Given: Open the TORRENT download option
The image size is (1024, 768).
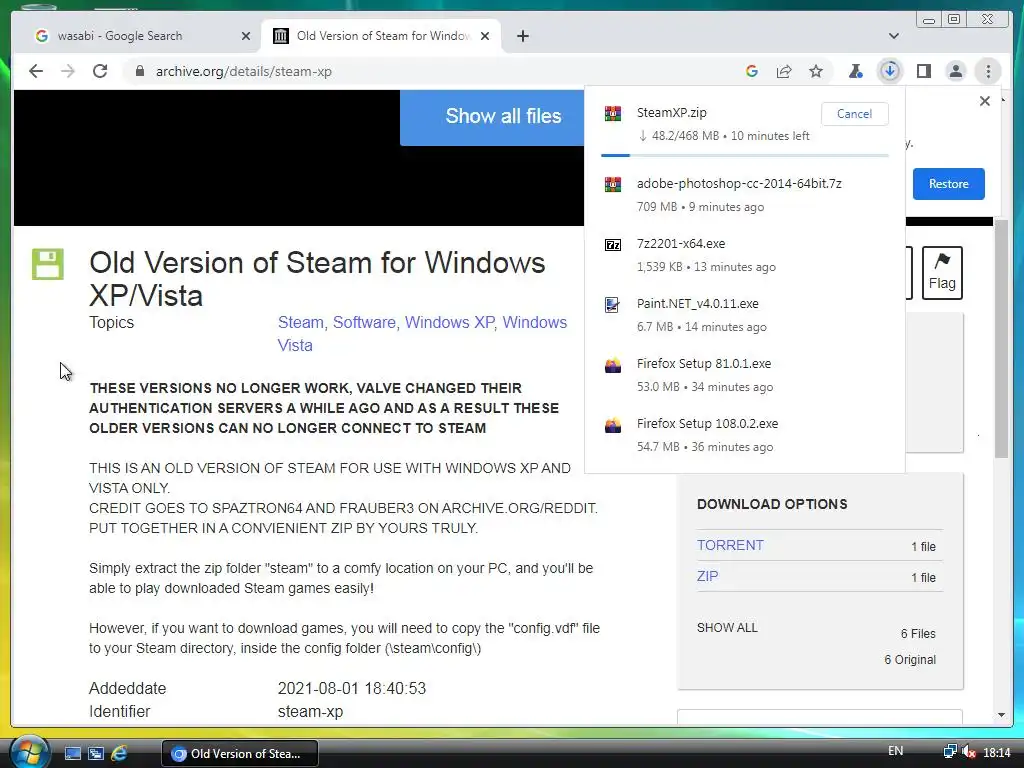Looking at the screenshot, I should (730, 545).
